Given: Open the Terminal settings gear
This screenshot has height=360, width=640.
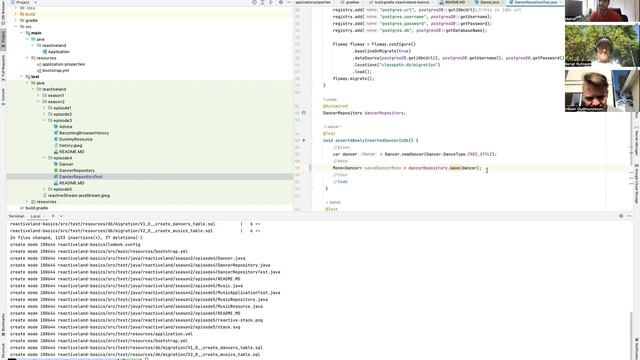Looking at the screenshot, I should 621,216.
